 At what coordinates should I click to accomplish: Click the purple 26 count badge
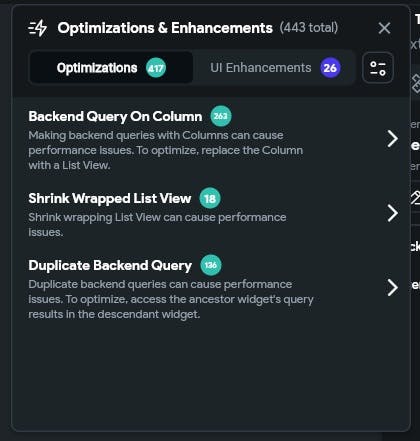pos(330,68)
